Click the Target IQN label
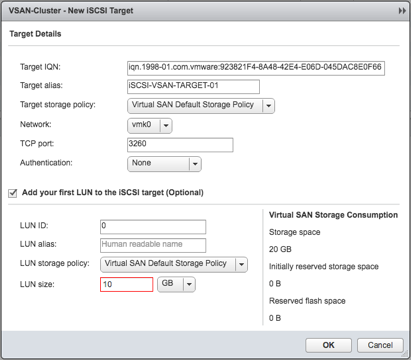Screen dimensions: 411x360 coord(40,67)
